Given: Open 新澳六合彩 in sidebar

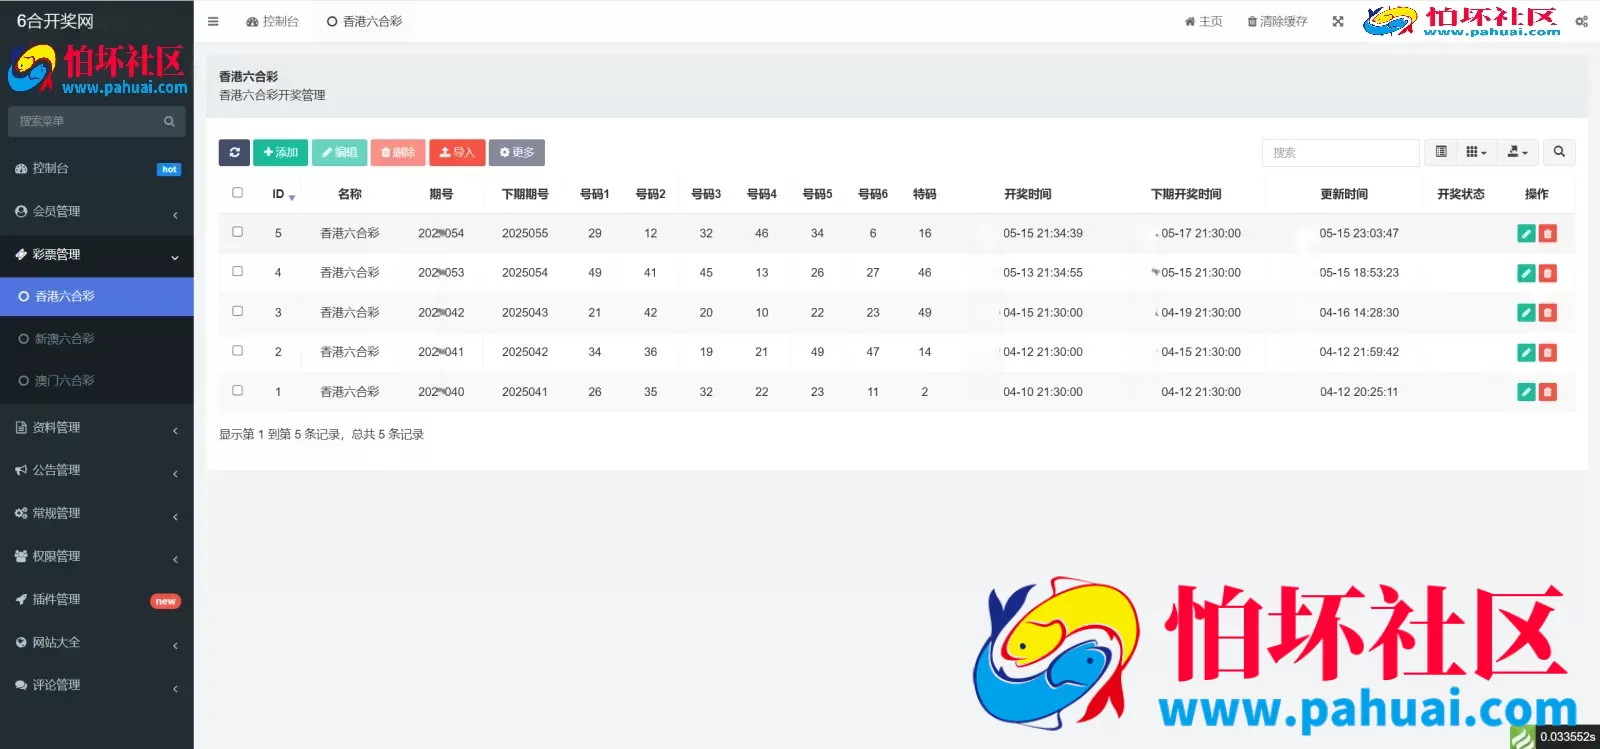Looking at the screenshot, I should (x=97, y=339).
